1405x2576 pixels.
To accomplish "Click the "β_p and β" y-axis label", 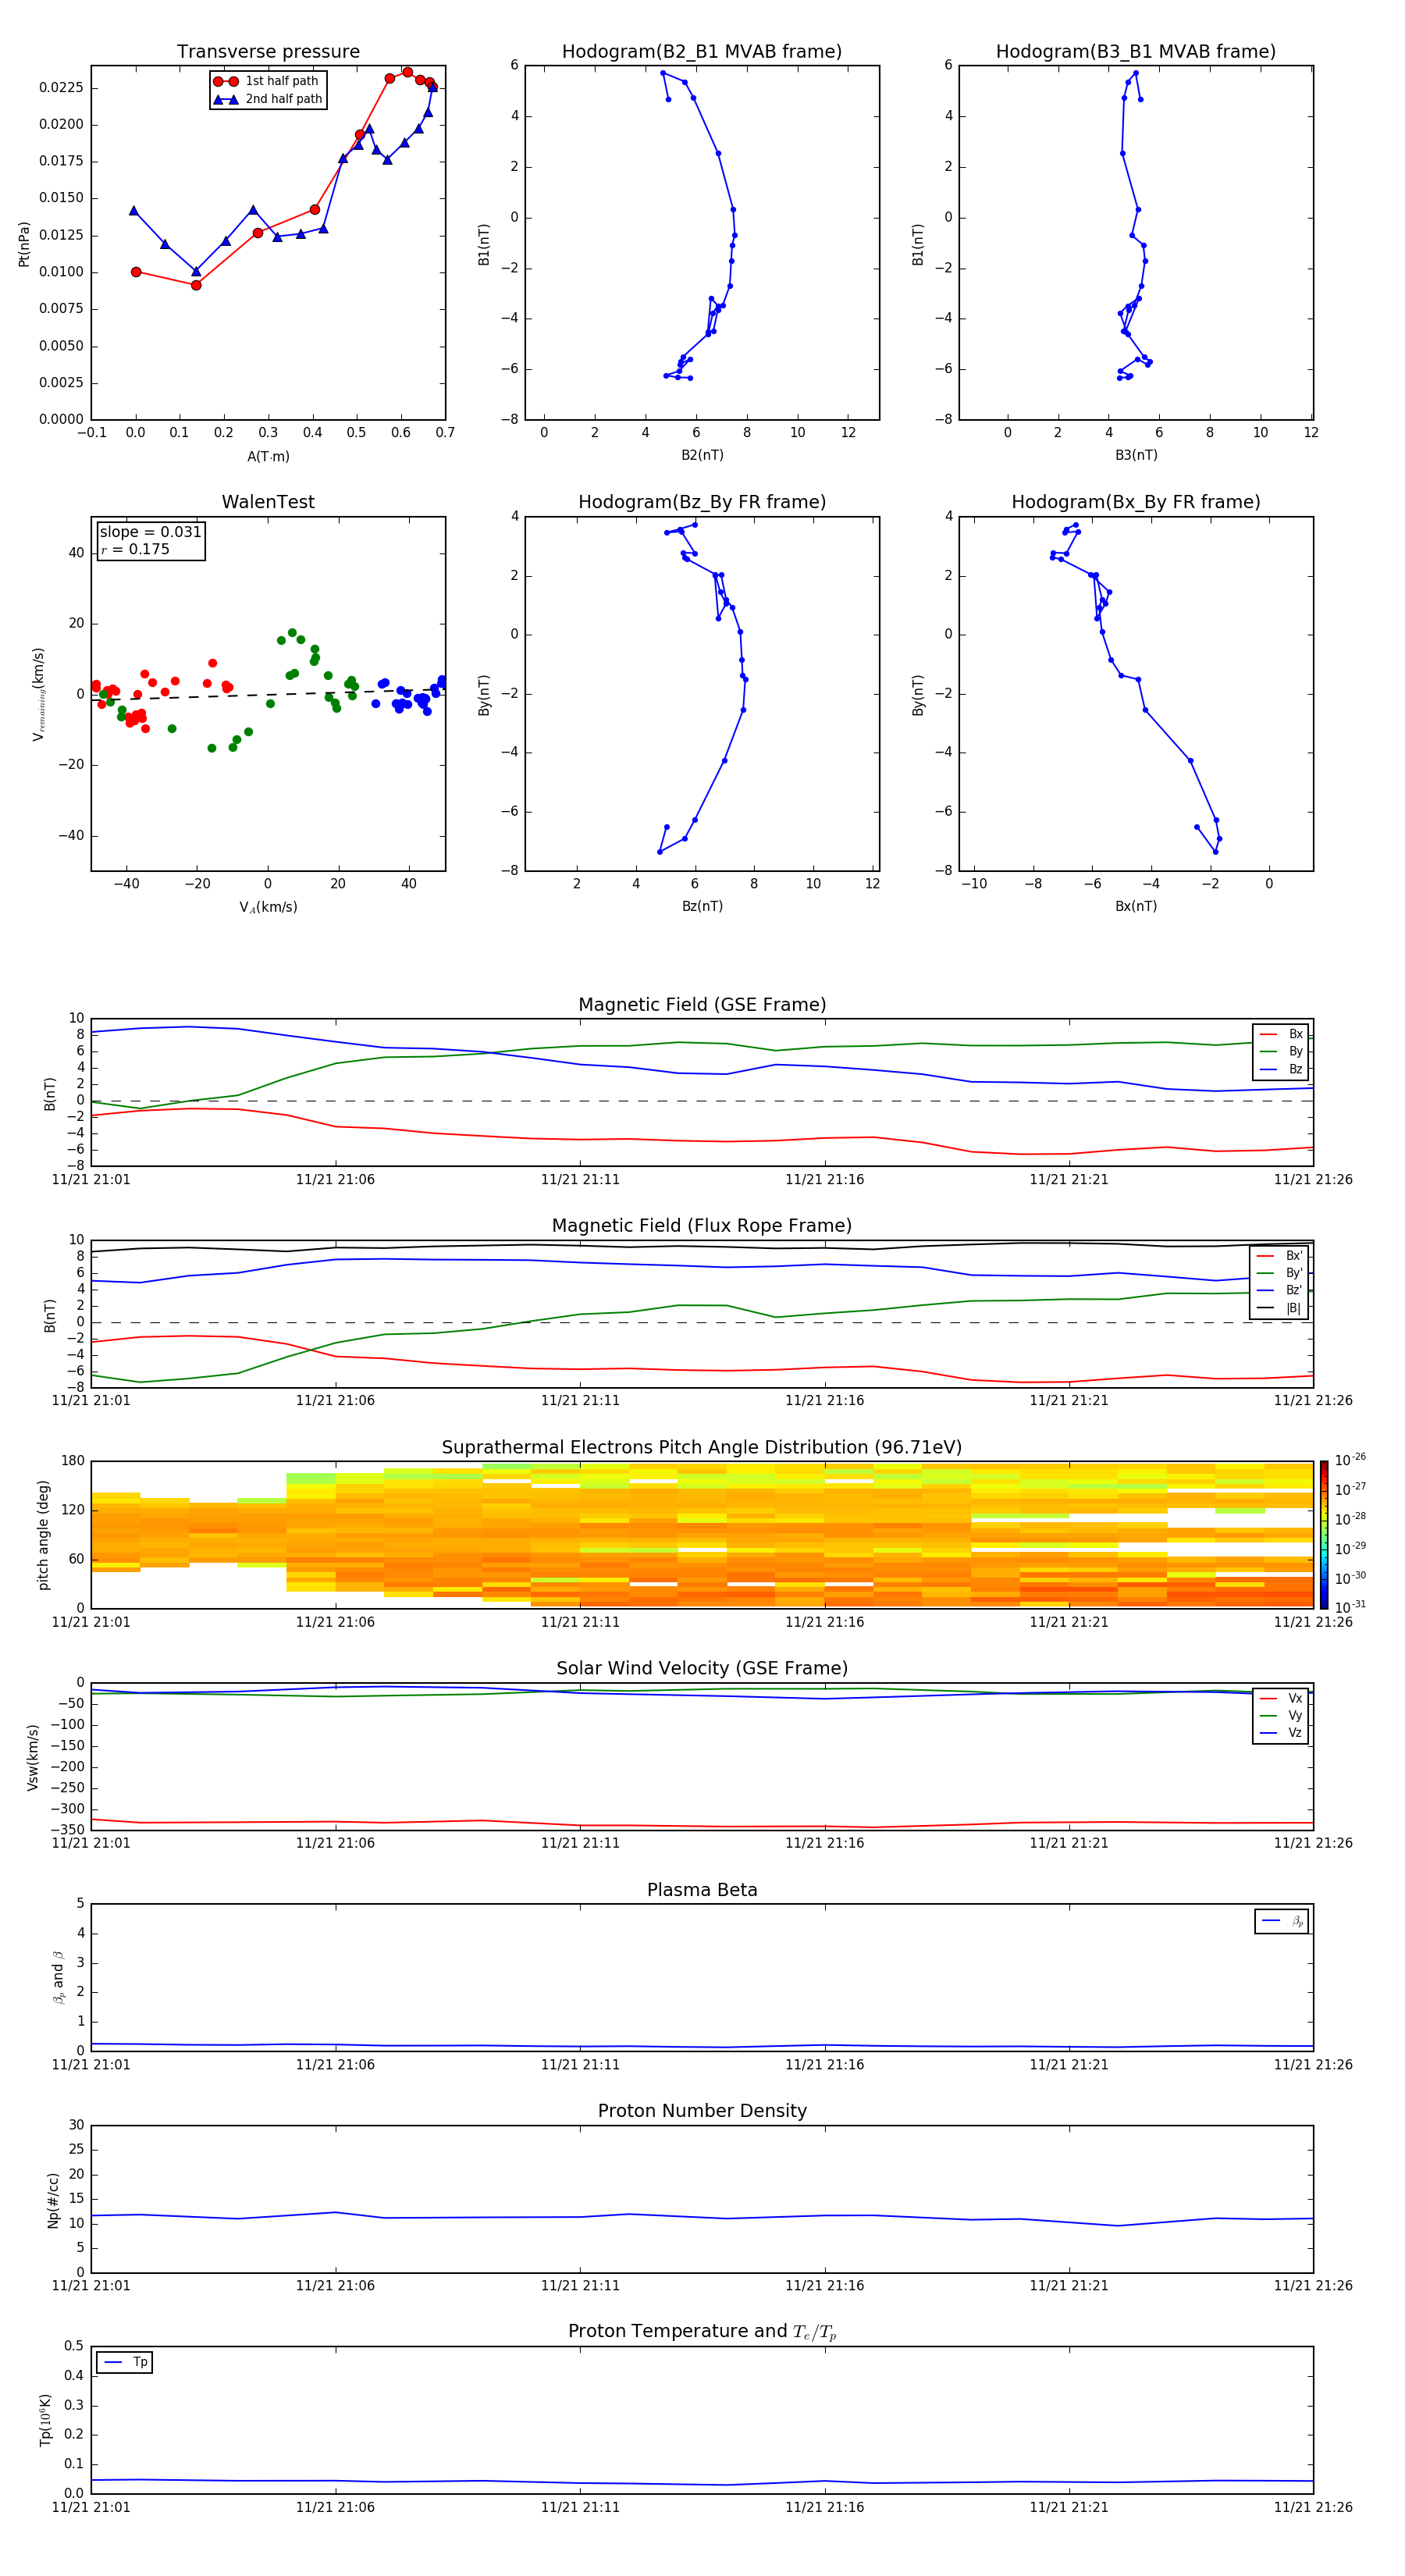I will pyautogui.click(x=58, y=1977).
